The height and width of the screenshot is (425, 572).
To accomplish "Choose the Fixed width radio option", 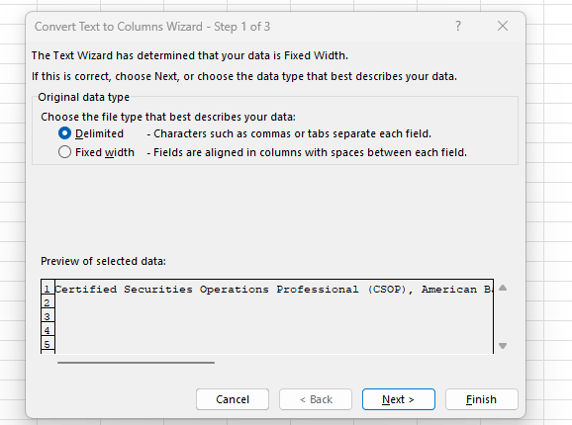I will click(x=65, y=152).
